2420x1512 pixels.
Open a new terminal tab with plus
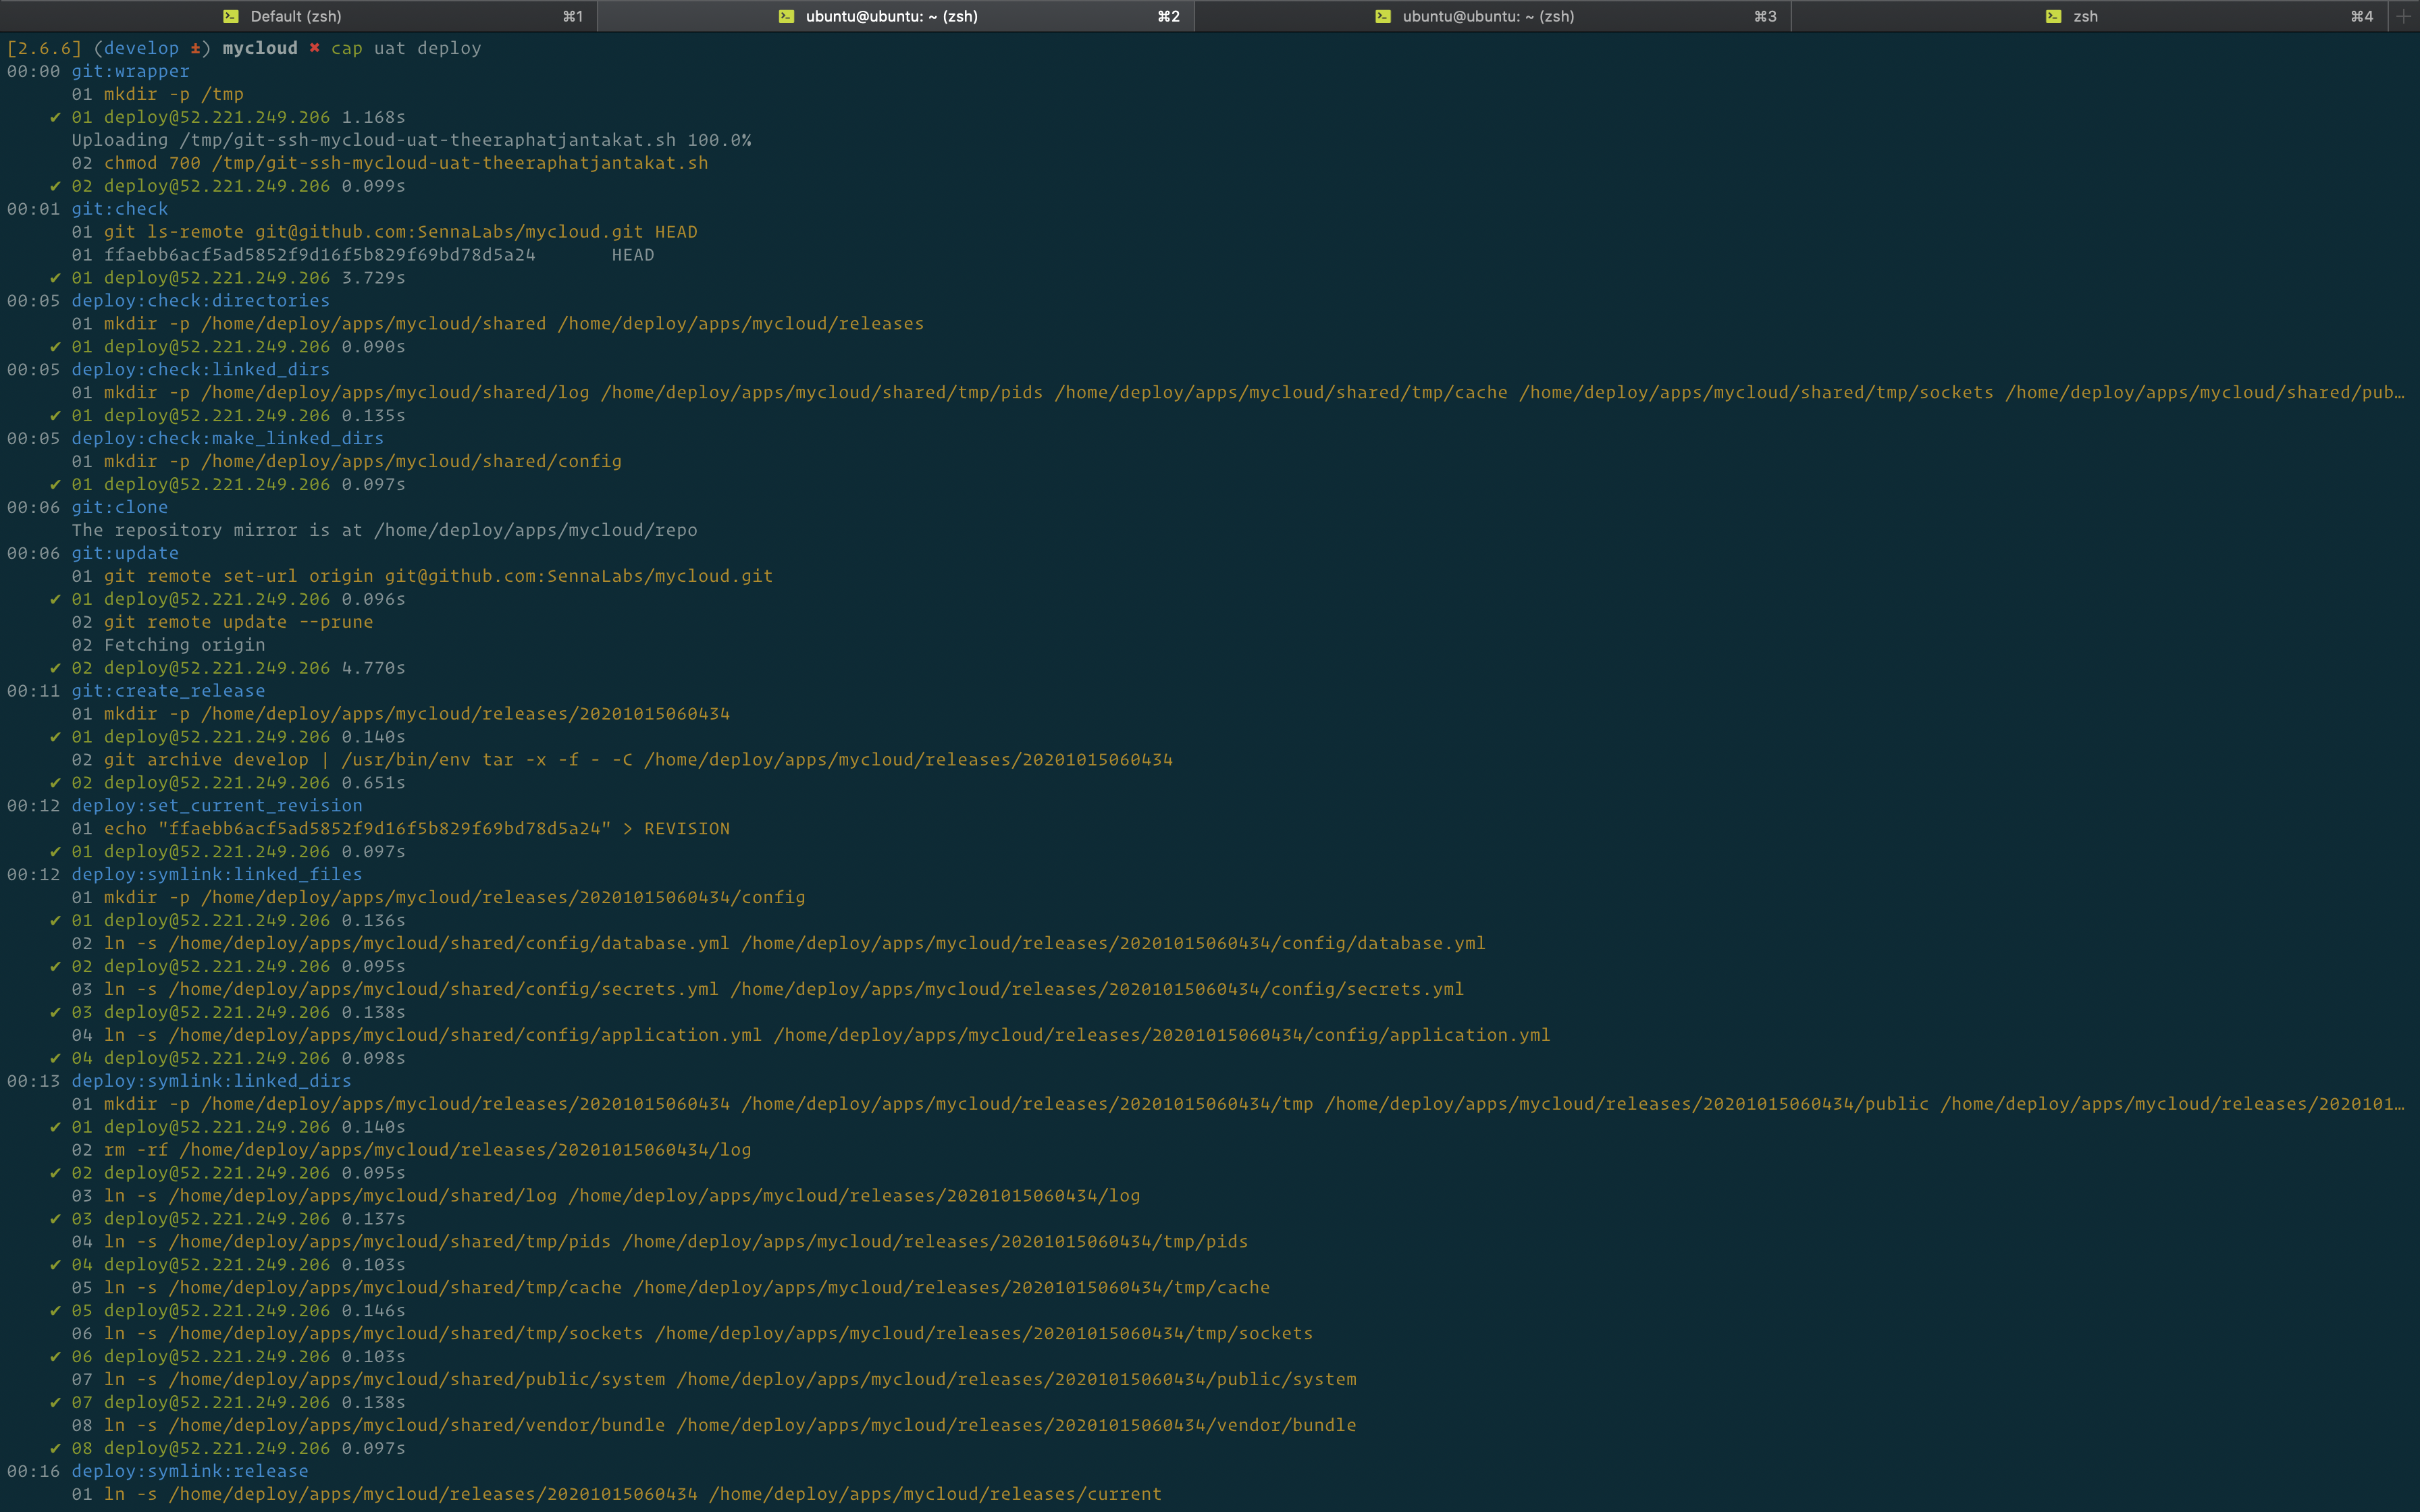click(2404, 16)
